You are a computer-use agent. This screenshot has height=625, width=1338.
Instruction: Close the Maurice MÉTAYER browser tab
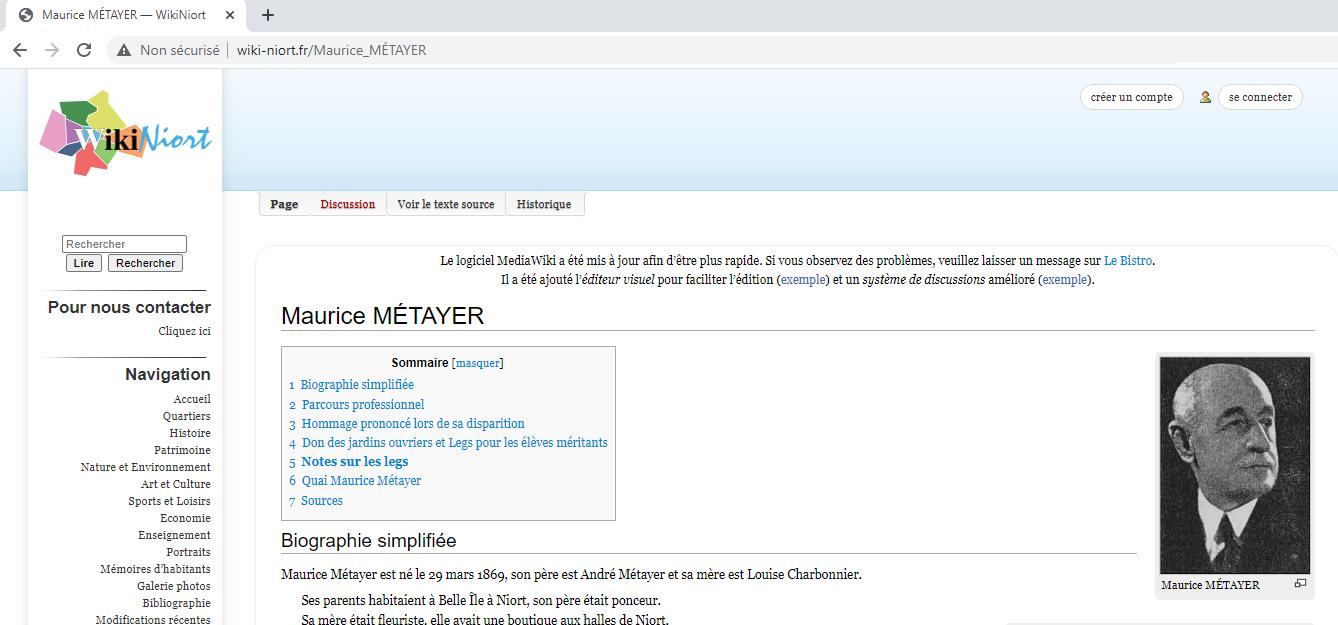point(231,15)
